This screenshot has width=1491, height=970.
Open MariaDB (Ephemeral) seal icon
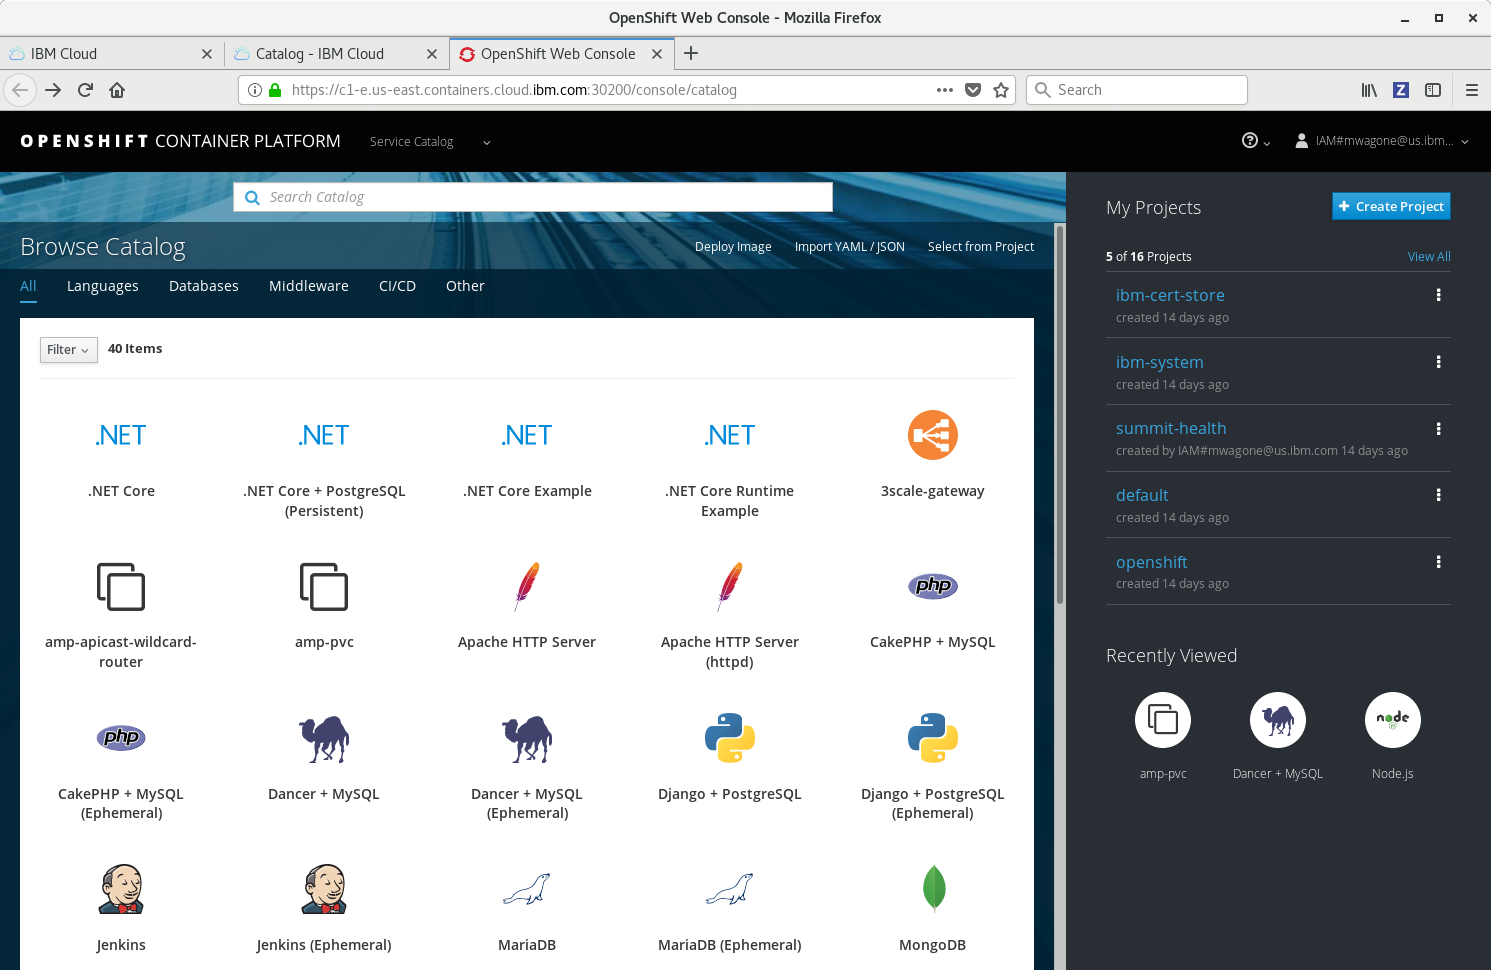click(730, 889)
